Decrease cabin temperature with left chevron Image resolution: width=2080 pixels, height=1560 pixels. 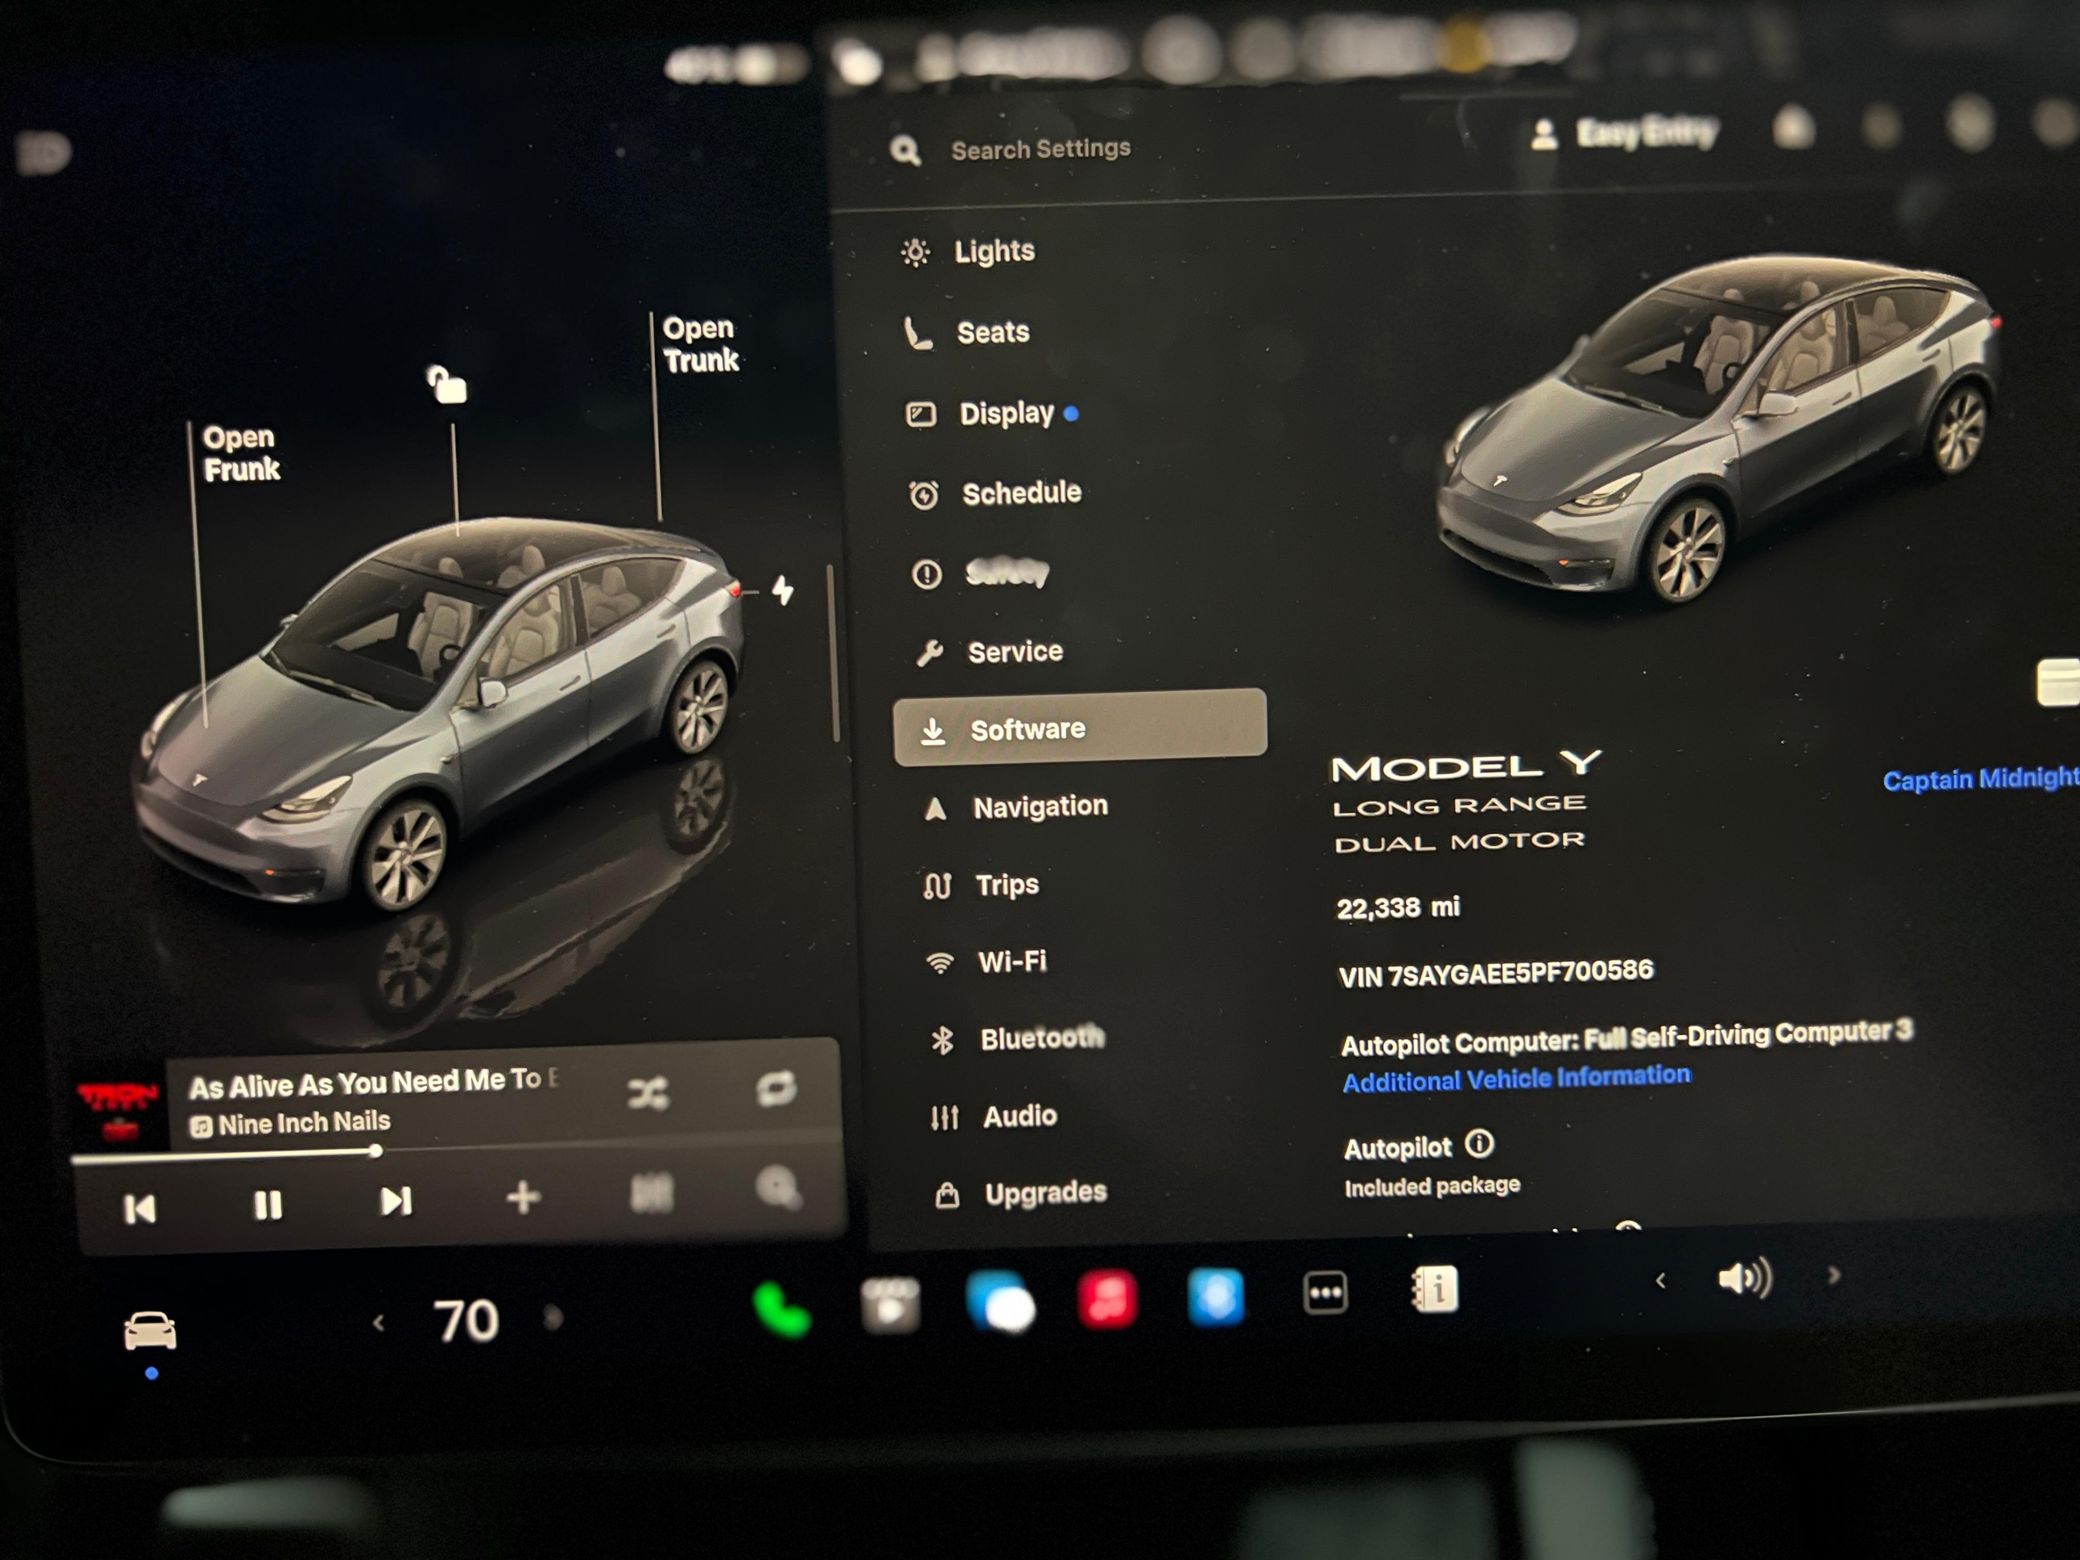tap(379, 1323)
